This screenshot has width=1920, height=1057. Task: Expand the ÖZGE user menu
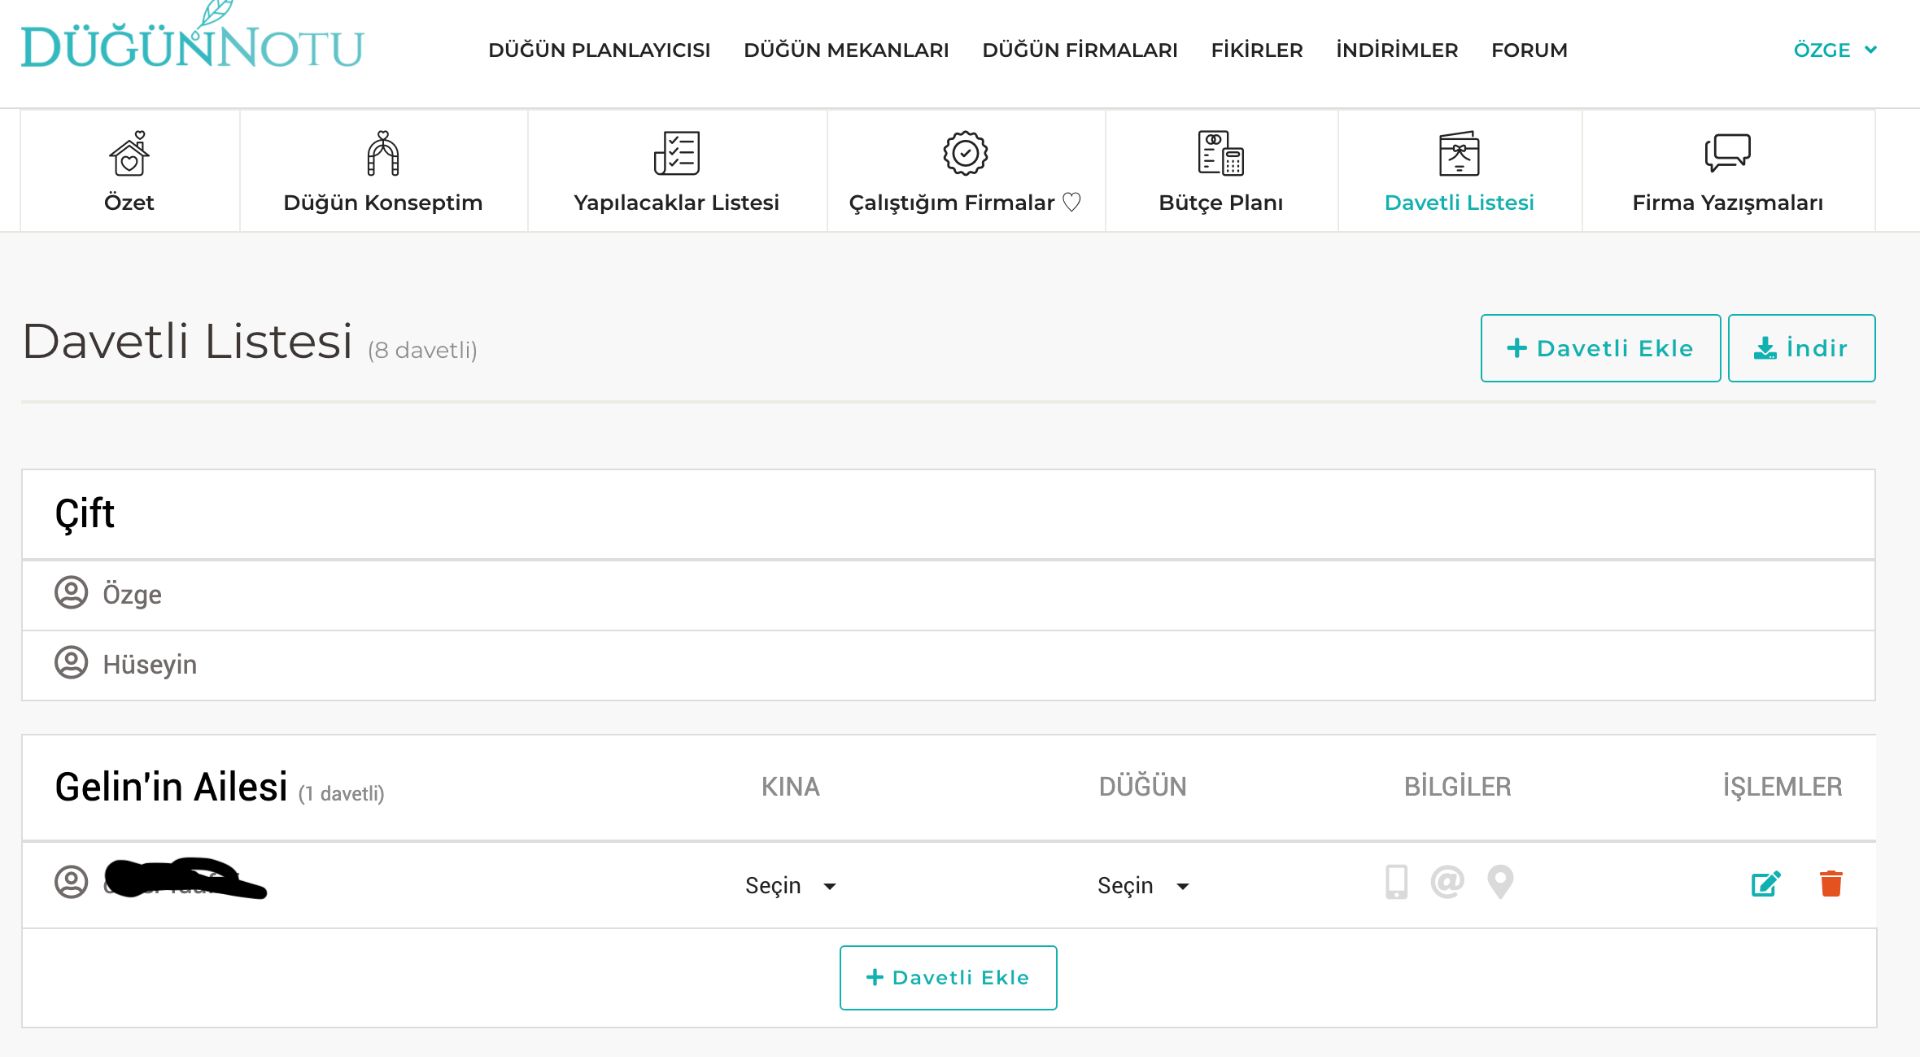click(1834, 50)
